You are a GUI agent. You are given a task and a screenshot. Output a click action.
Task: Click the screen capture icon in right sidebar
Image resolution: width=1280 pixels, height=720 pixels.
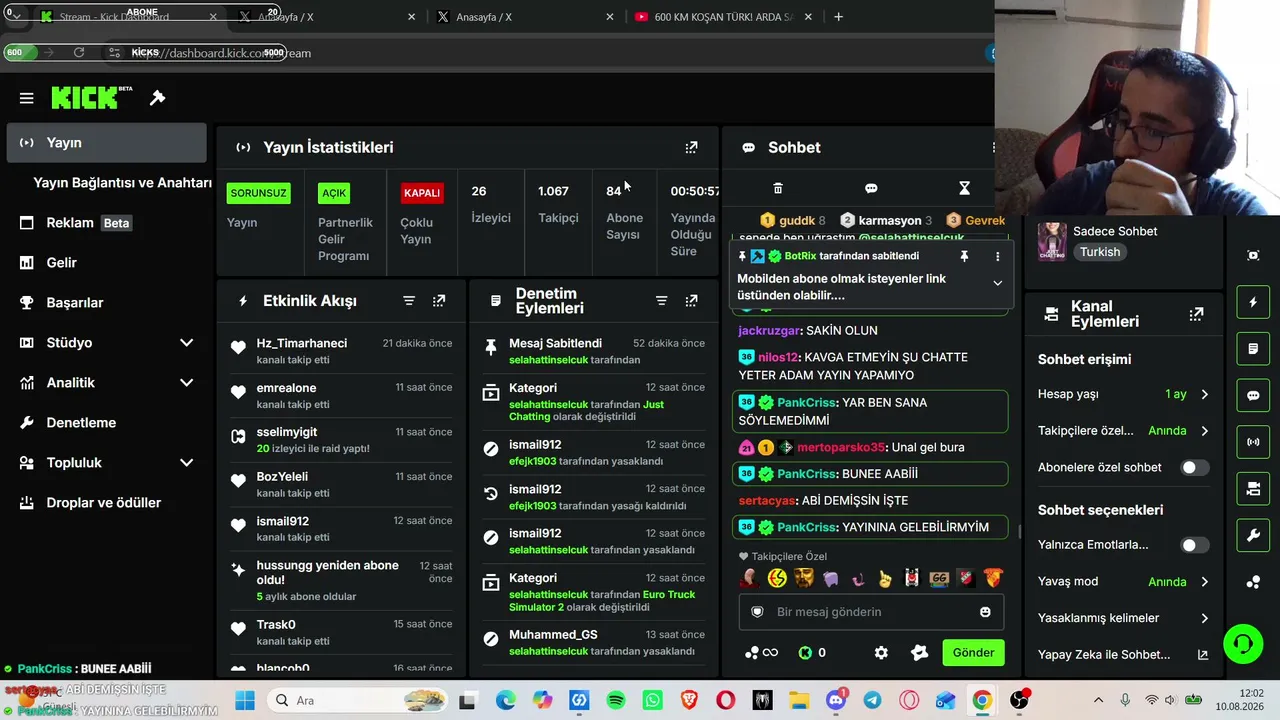[1253, 255]
